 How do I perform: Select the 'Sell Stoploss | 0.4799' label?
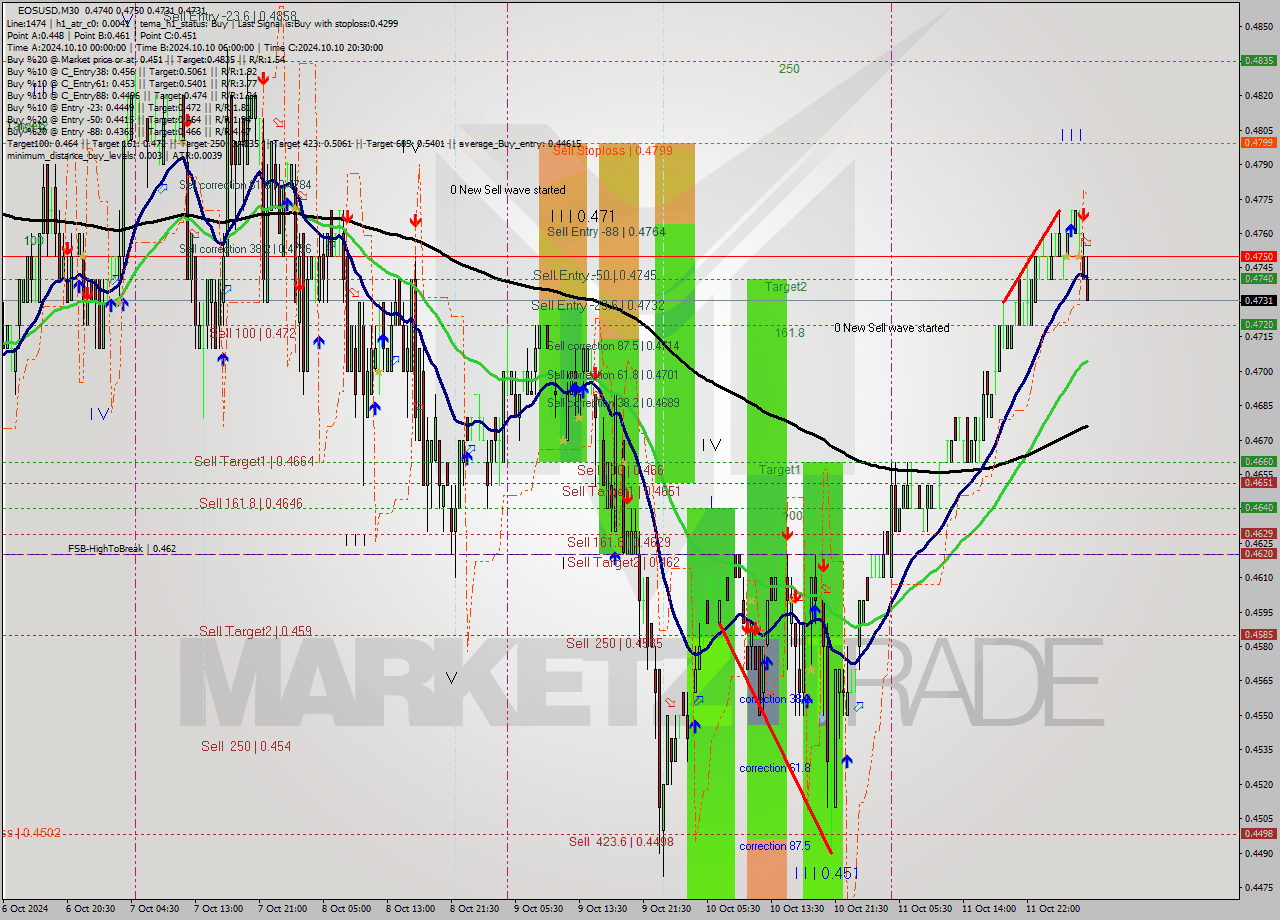(612, 150)
